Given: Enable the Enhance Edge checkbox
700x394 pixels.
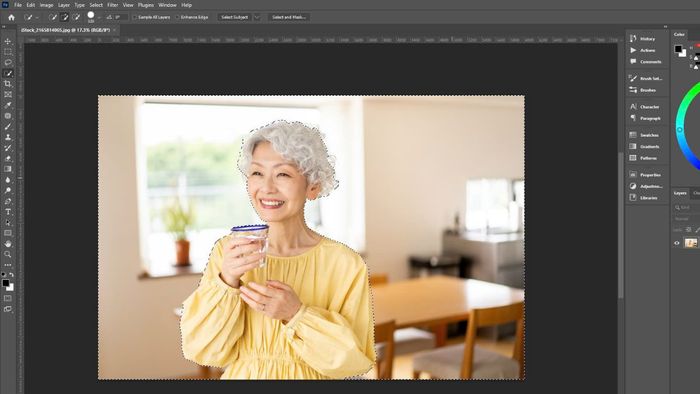Looking at the screenshot, I should [x=177, y=17].
